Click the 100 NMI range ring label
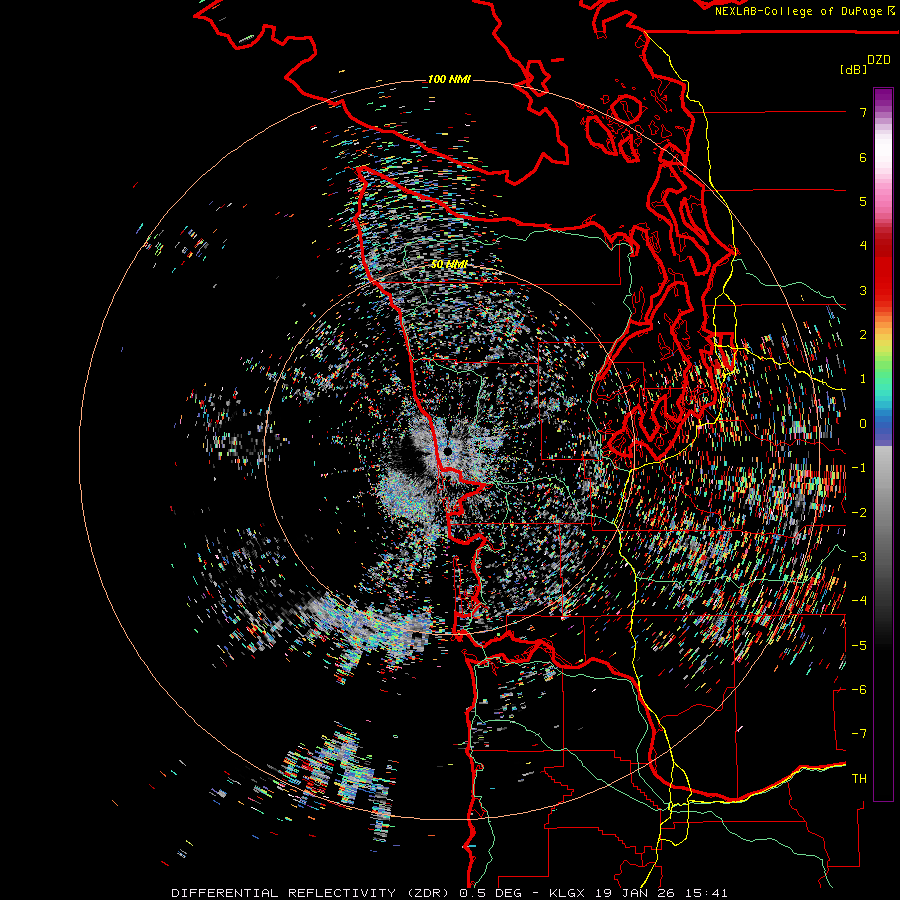The height and width of the screenshot is (900, 900). click(449, 79)
